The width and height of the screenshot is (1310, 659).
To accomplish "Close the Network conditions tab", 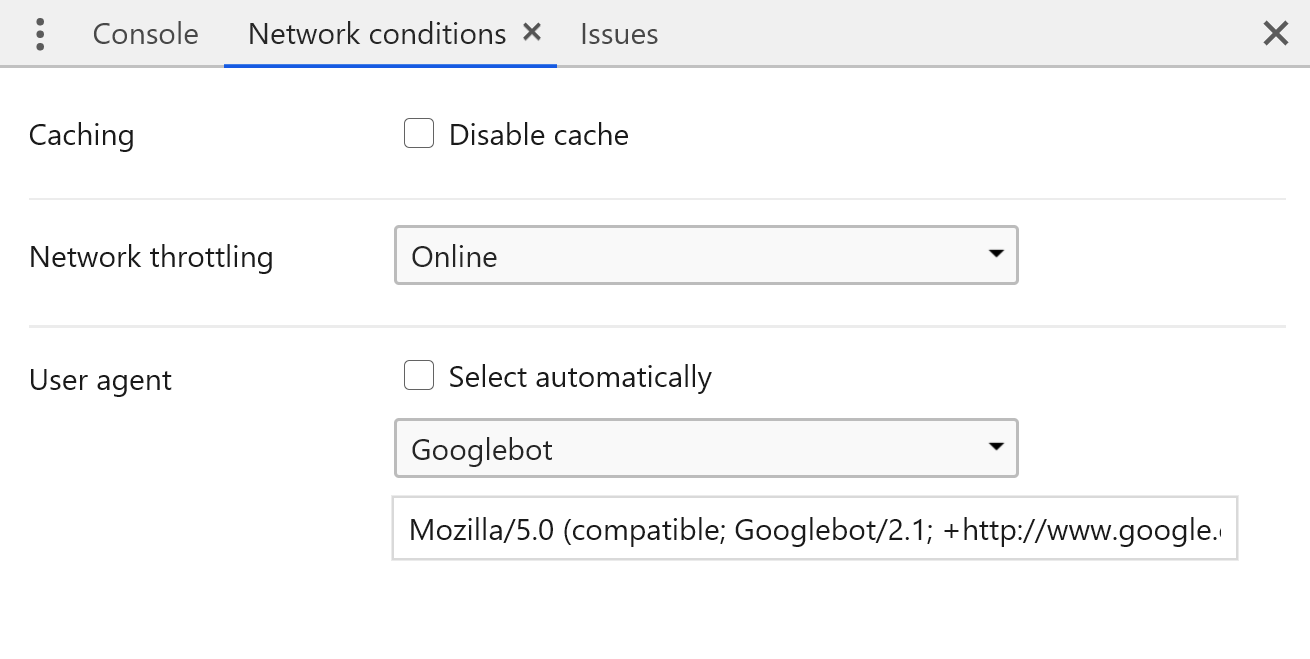I will click(532, 33).
